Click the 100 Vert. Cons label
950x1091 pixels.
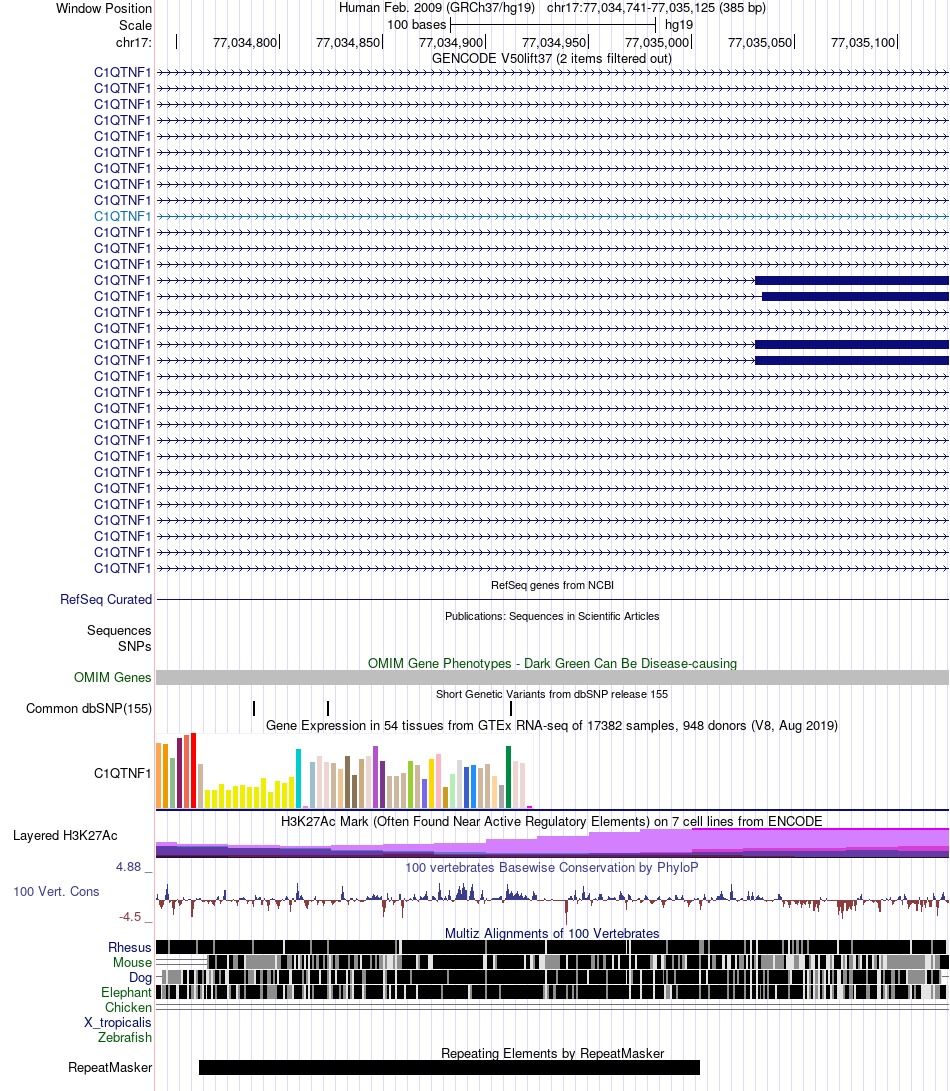click(56, 891)
